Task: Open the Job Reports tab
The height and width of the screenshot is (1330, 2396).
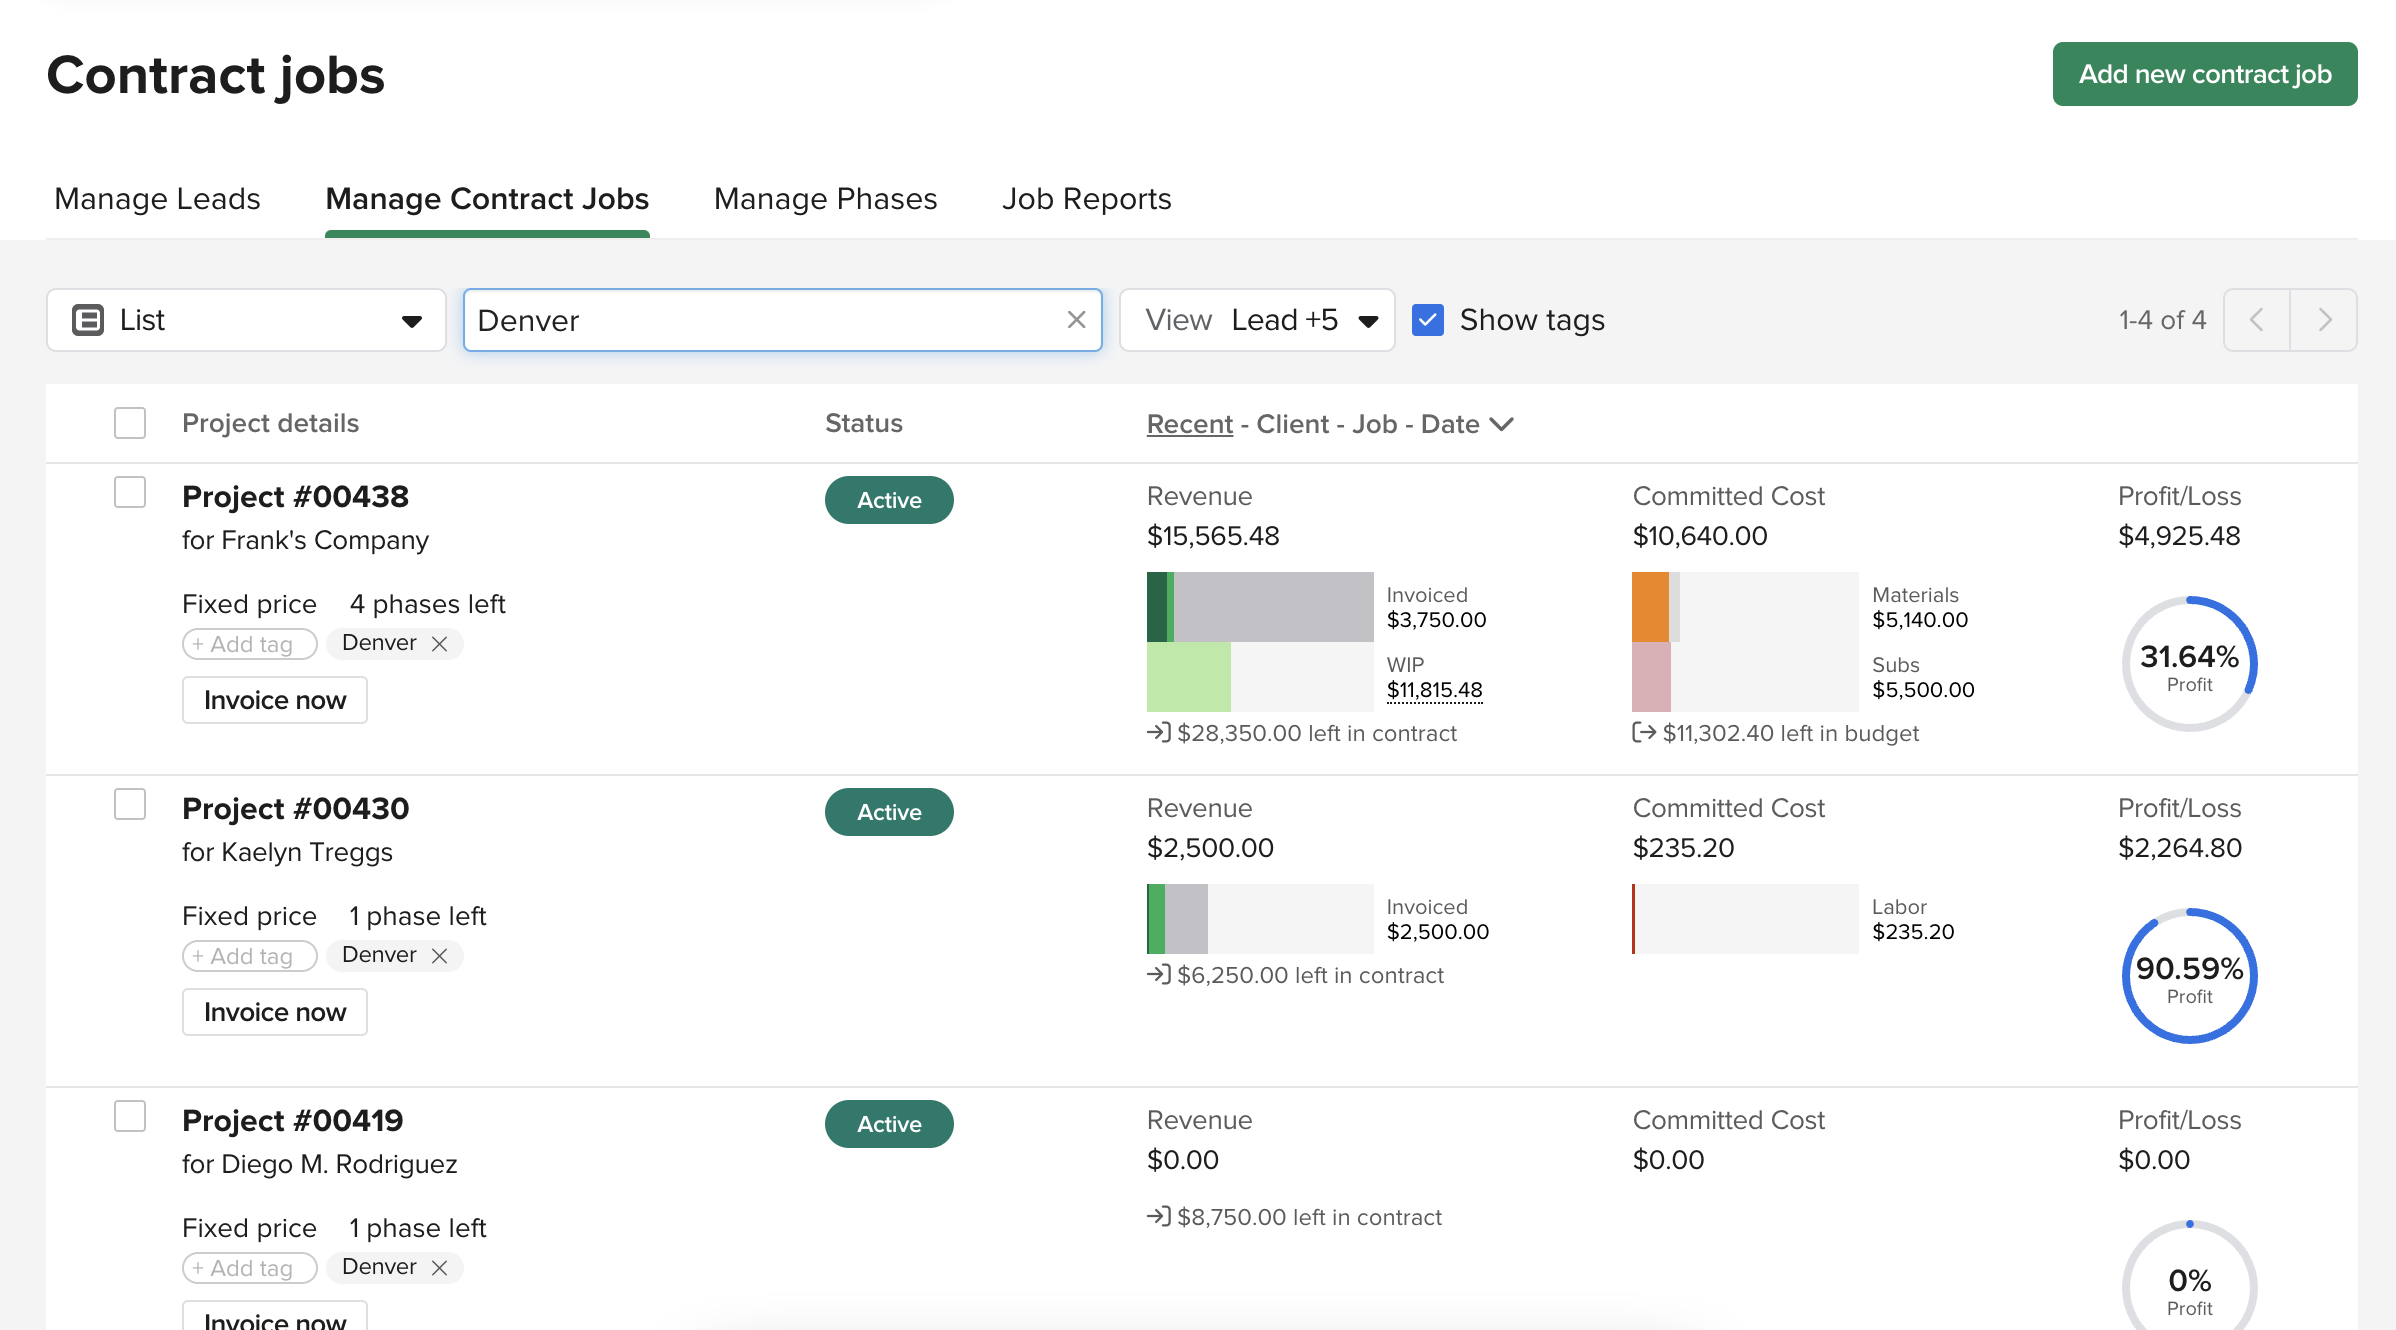Action: click(x=1086, y=199)
